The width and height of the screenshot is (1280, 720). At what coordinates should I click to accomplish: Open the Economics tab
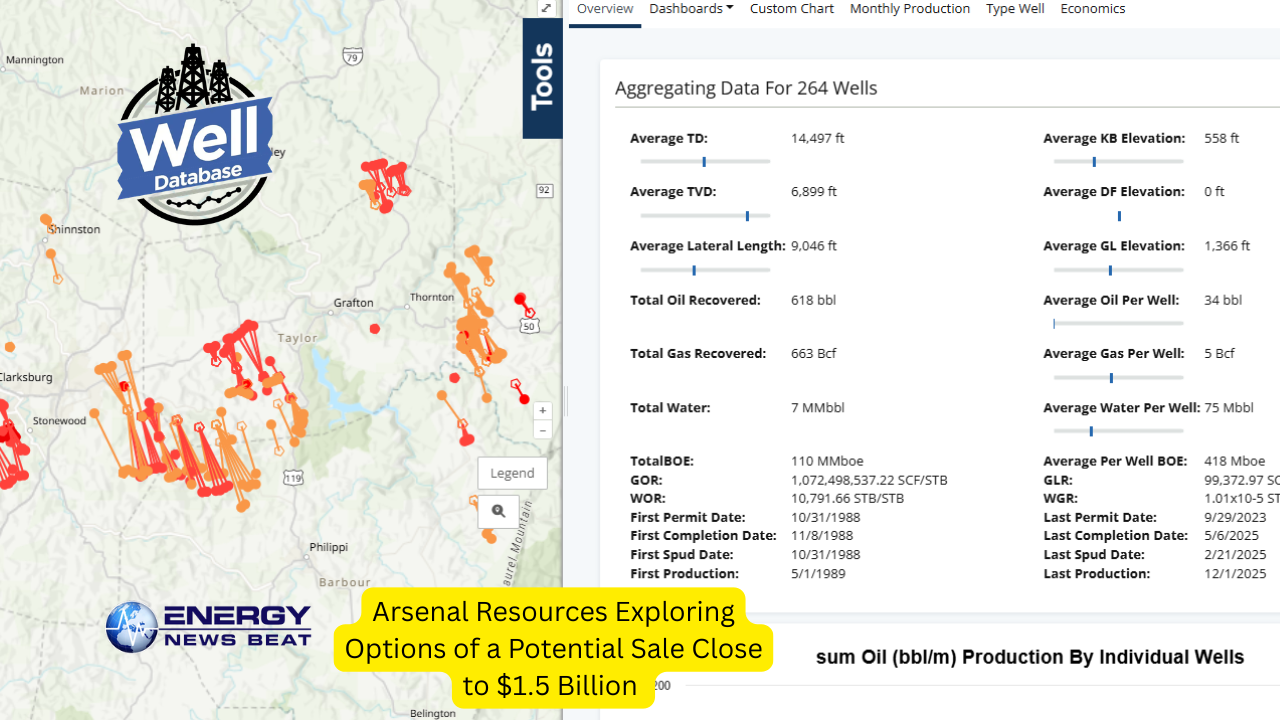1092,9
